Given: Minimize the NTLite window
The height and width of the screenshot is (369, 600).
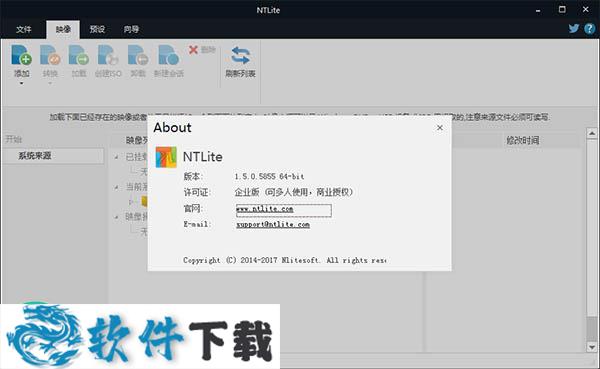Looking at the screenshot, I should (538, 10).
